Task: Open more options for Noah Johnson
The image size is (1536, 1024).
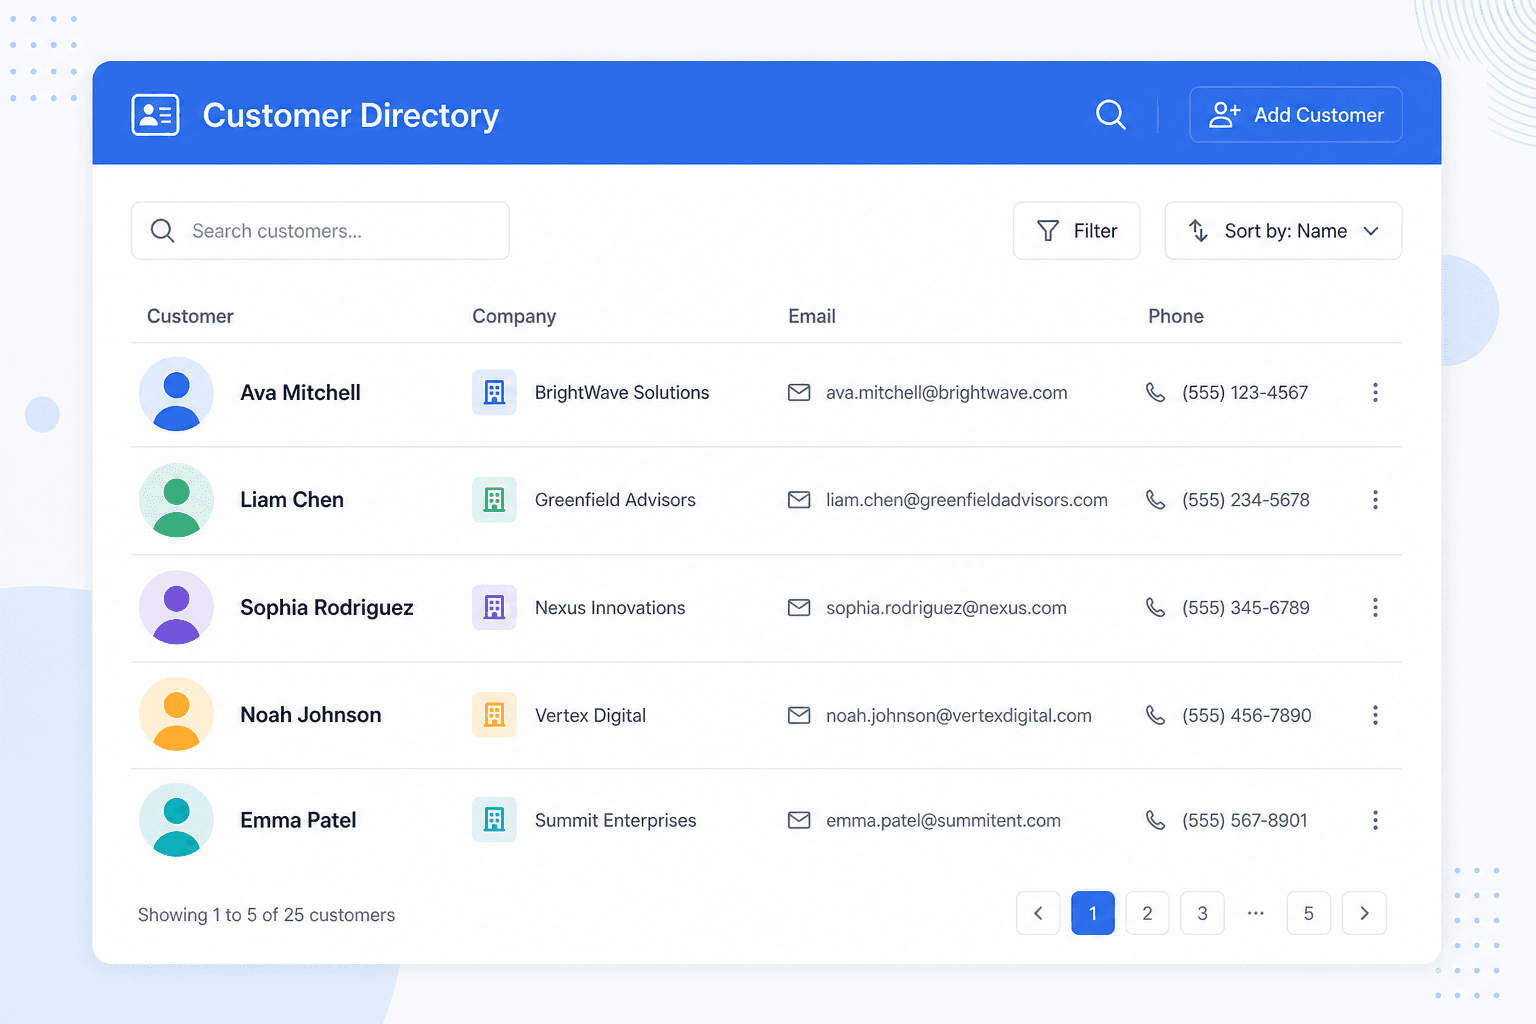Action: pos(1375,715)
